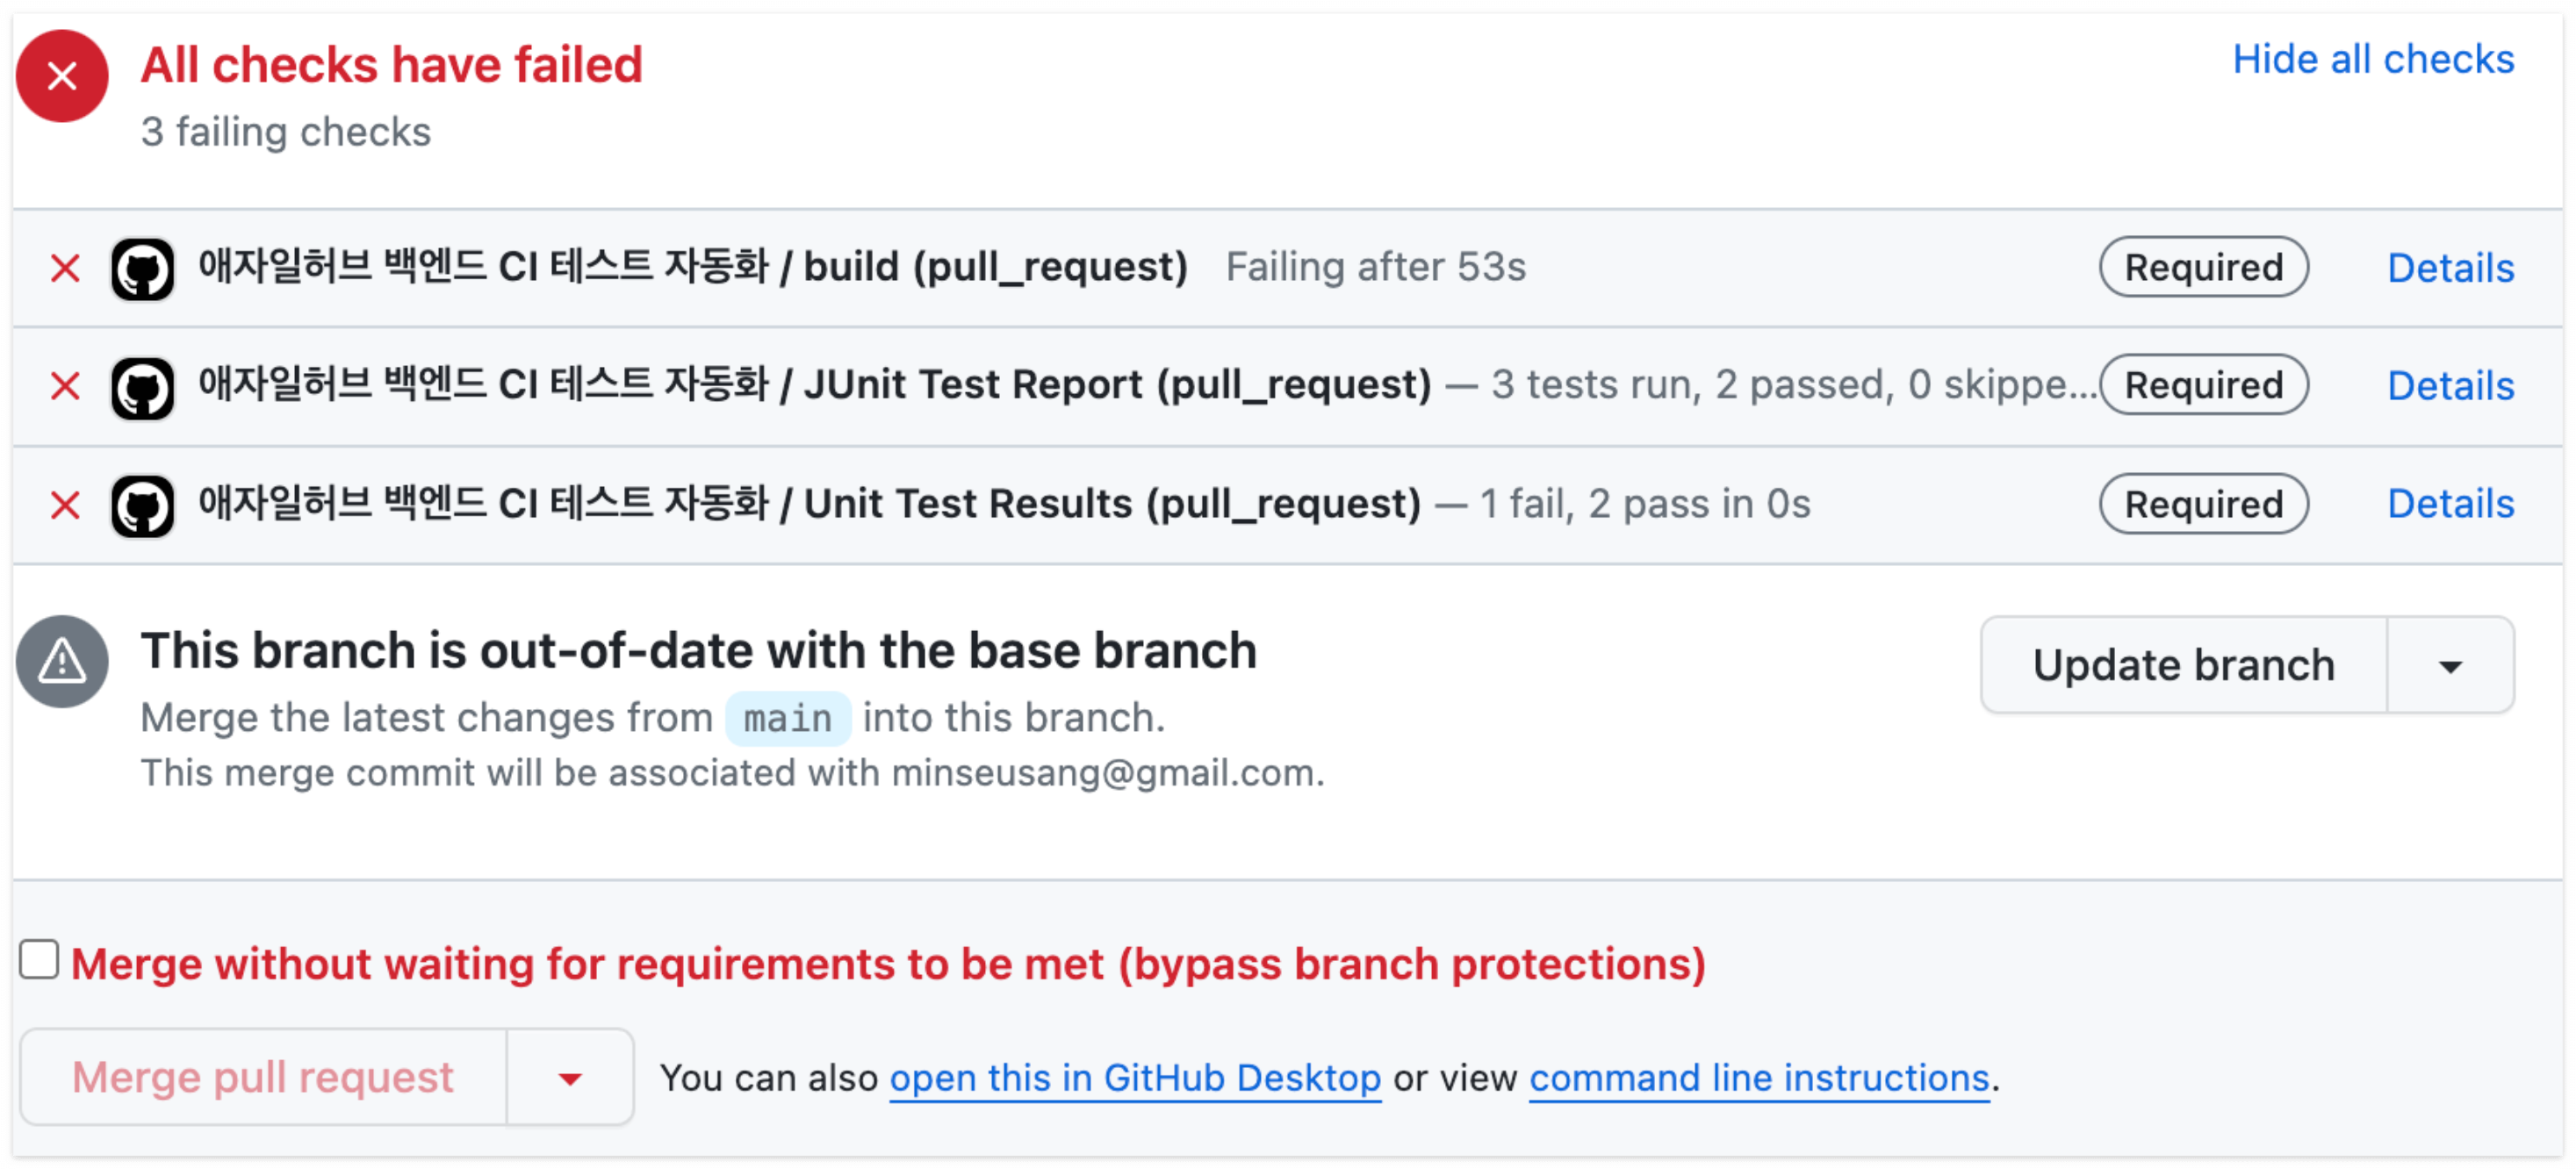Click the "1 fail, 2 pass in 0s" text

pyautogui.click(x=1645, y=504)
